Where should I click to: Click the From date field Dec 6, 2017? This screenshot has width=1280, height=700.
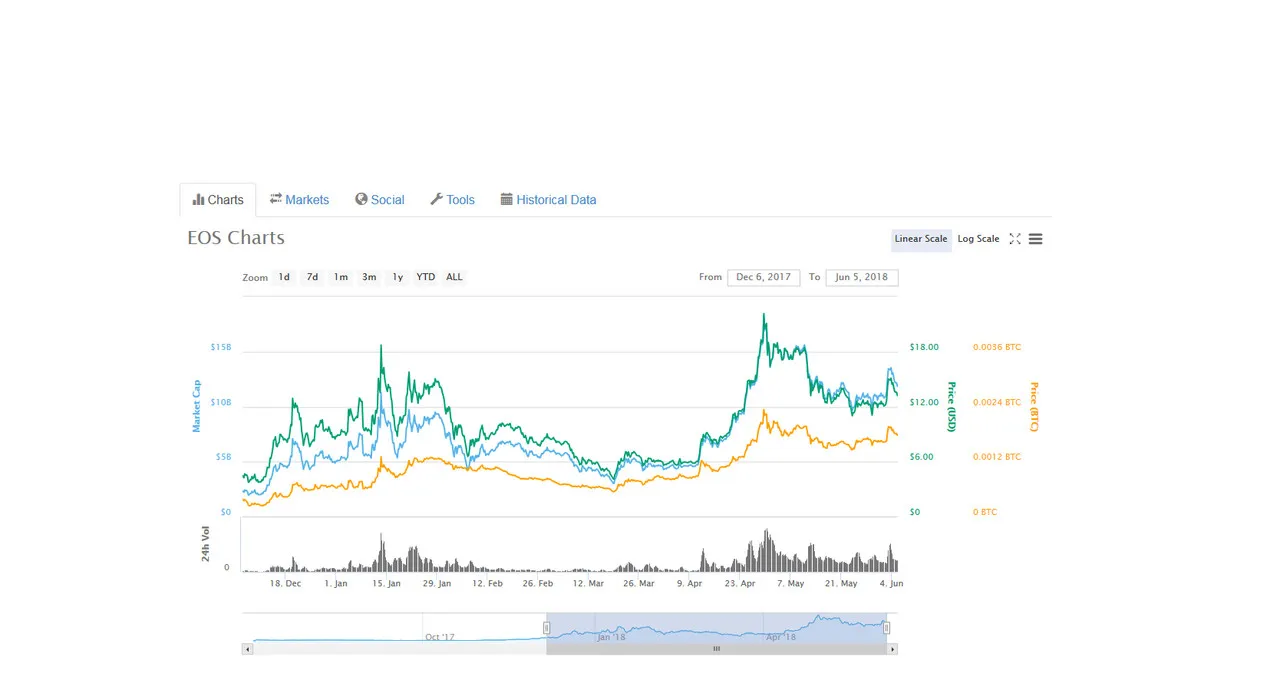(x=764, y=277)
